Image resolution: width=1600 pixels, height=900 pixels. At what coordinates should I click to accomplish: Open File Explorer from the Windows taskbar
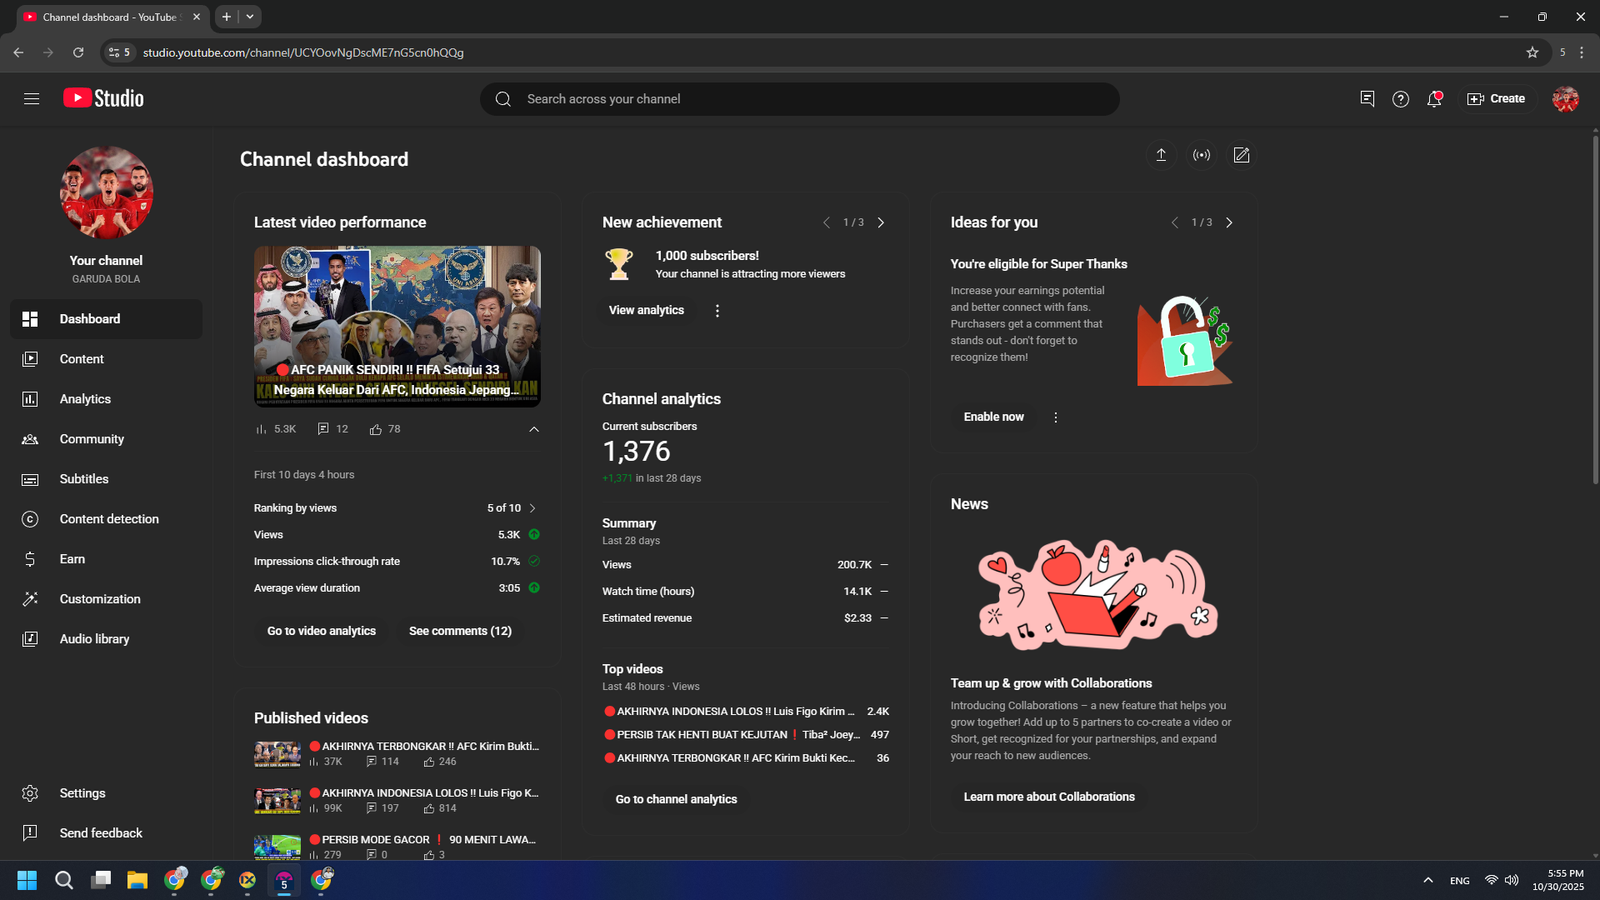(x=137, y=880)
